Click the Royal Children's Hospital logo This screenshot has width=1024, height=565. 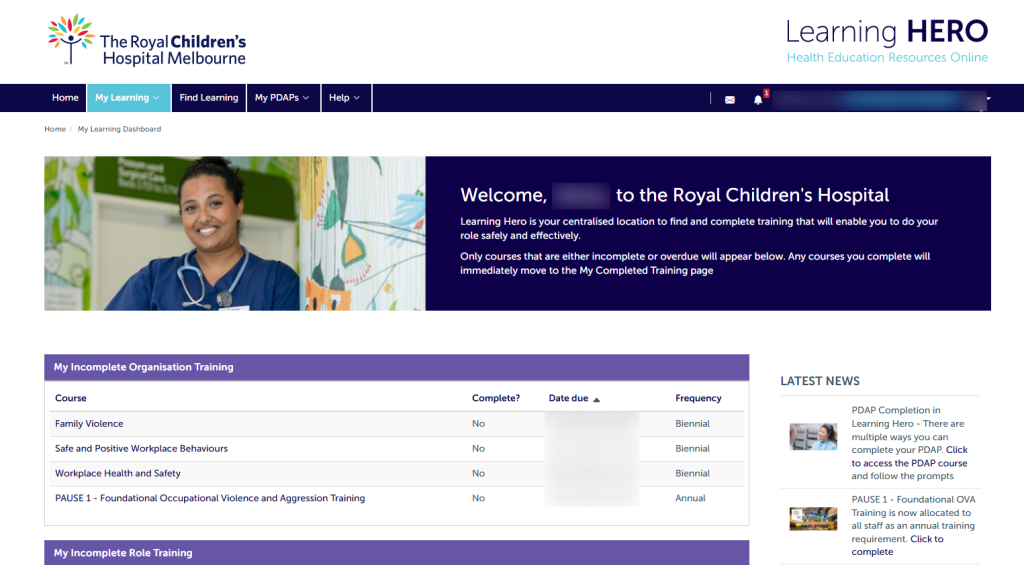coord(146,40)
